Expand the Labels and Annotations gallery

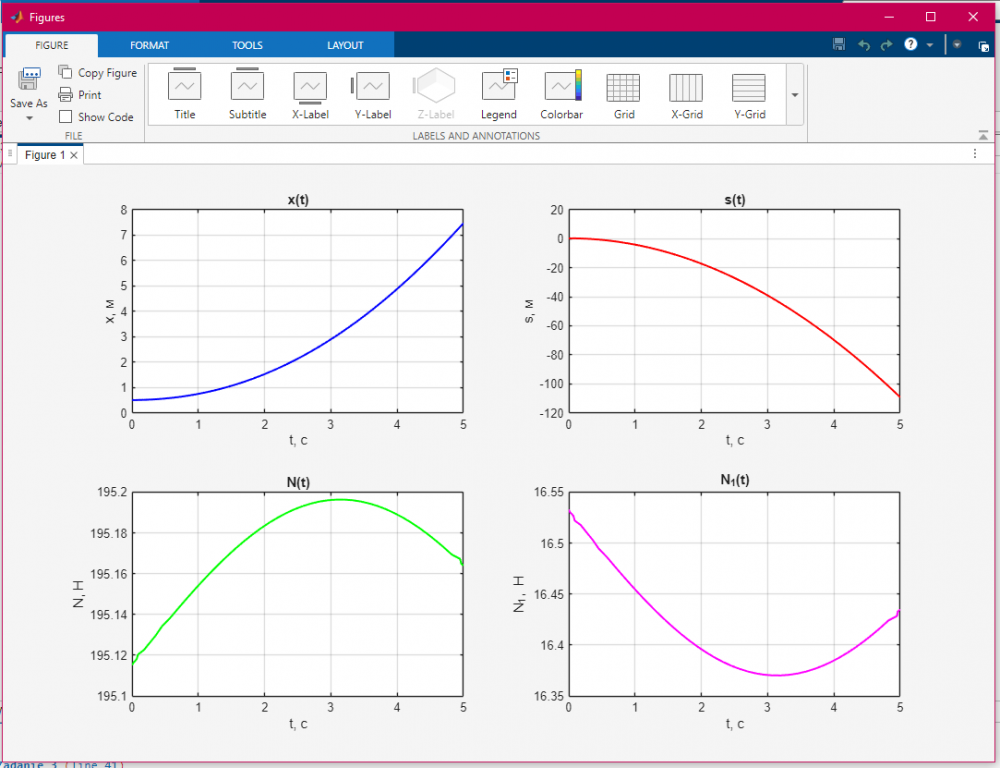tap(795, 95)
